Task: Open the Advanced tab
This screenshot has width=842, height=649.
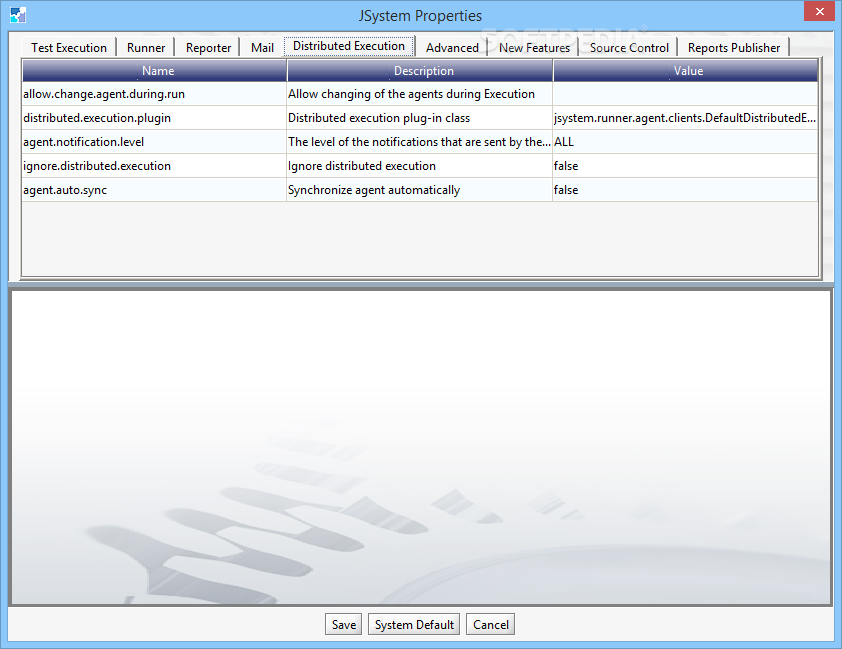Action: 452,48
